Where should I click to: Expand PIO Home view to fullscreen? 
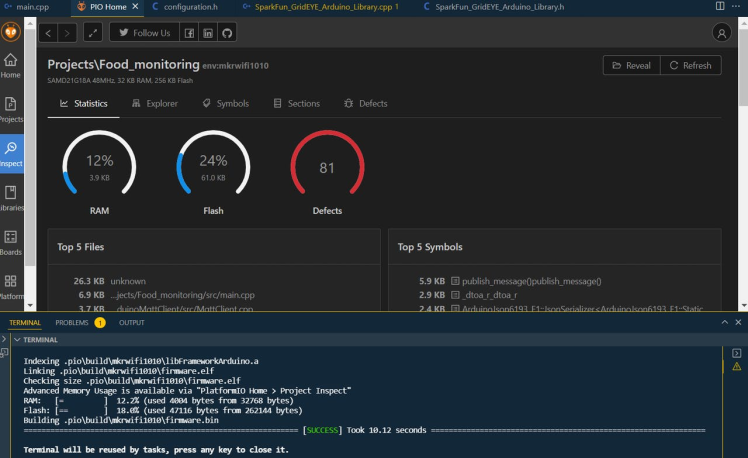tap(92, 33)
